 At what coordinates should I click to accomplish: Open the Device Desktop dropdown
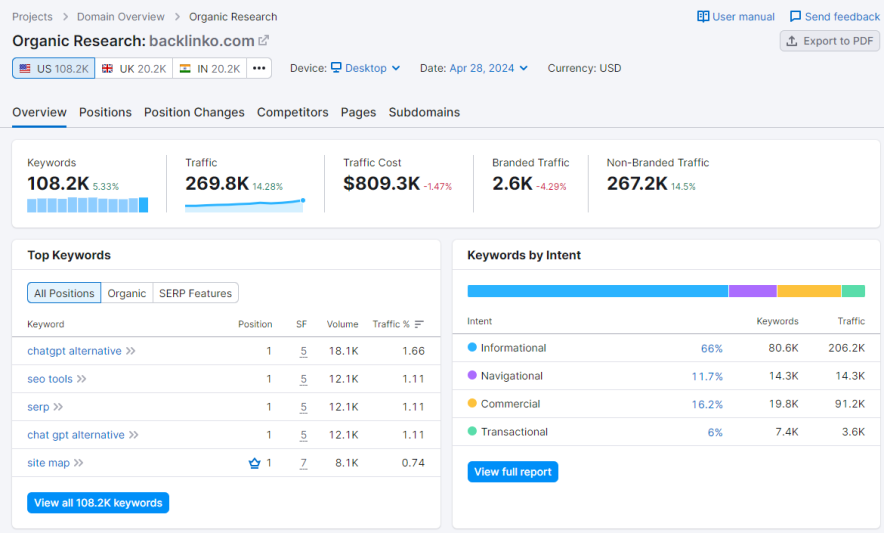click(365, 68)
